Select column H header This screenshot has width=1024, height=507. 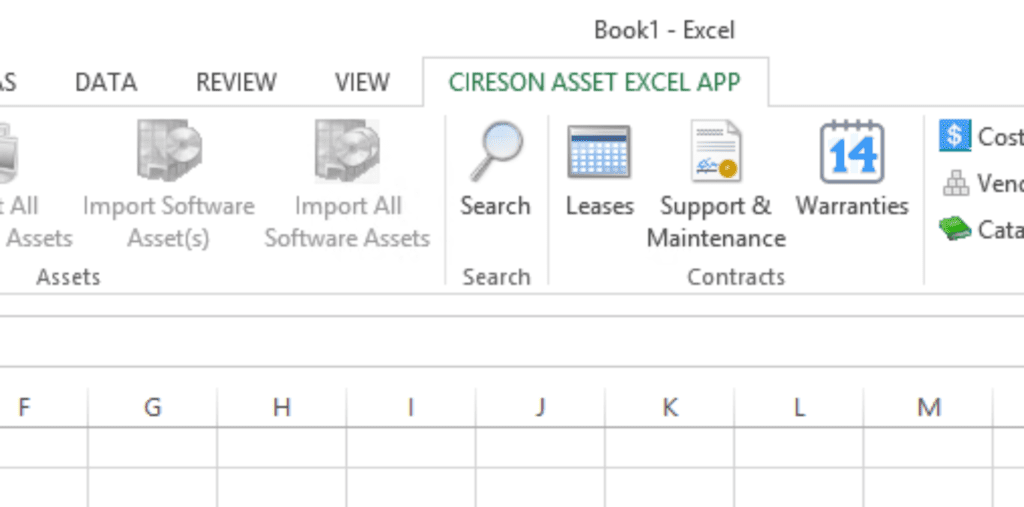(281, 407)
